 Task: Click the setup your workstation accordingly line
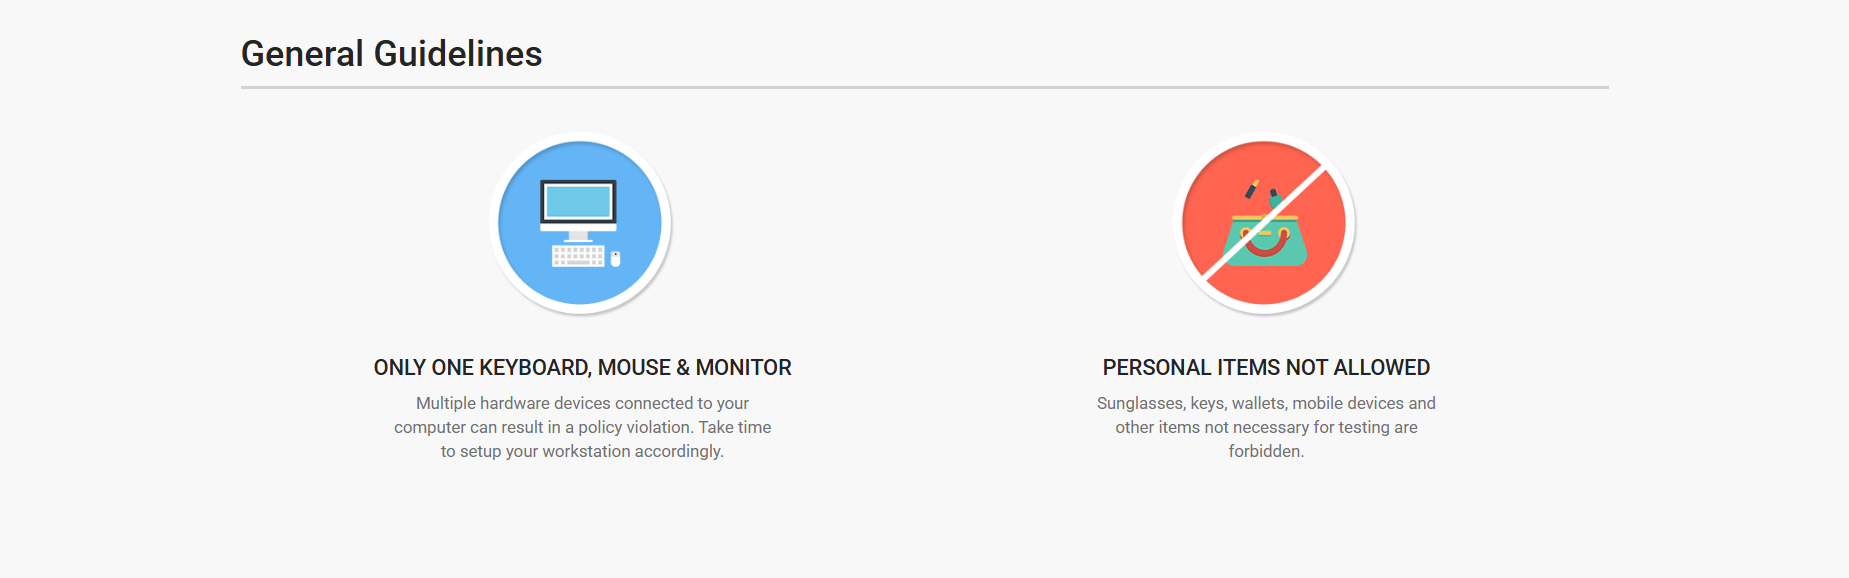[x=582, y=451]
